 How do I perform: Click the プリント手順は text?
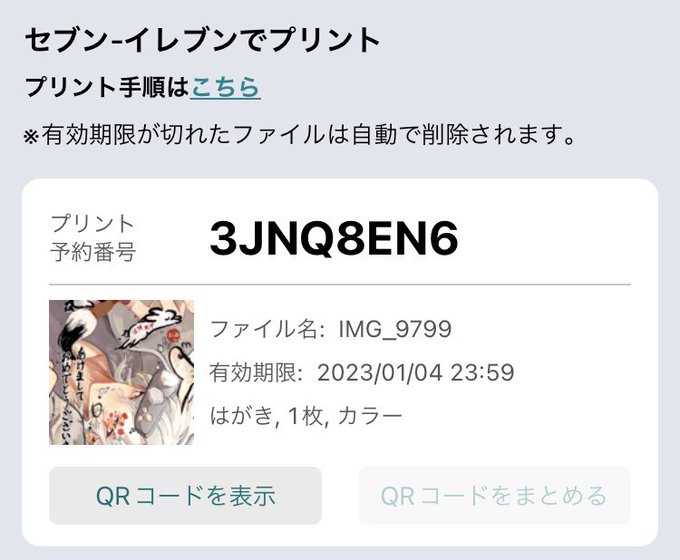[x=107, y=87]
